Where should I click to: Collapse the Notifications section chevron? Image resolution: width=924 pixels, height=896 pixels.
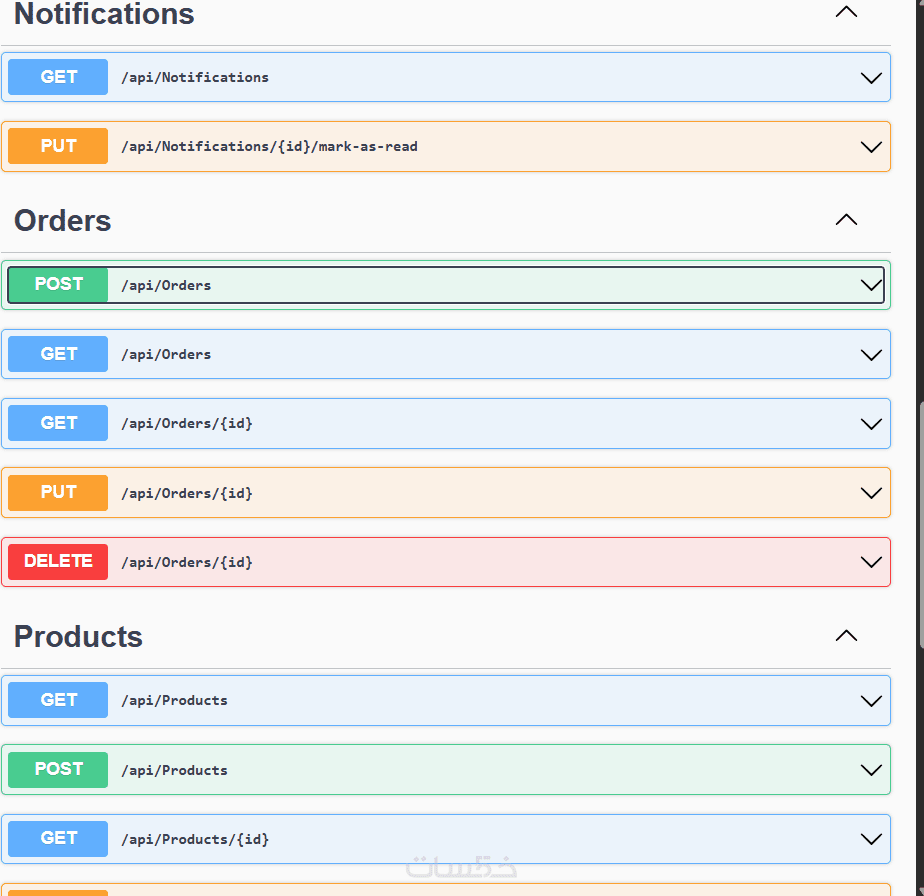click(846, 13)
